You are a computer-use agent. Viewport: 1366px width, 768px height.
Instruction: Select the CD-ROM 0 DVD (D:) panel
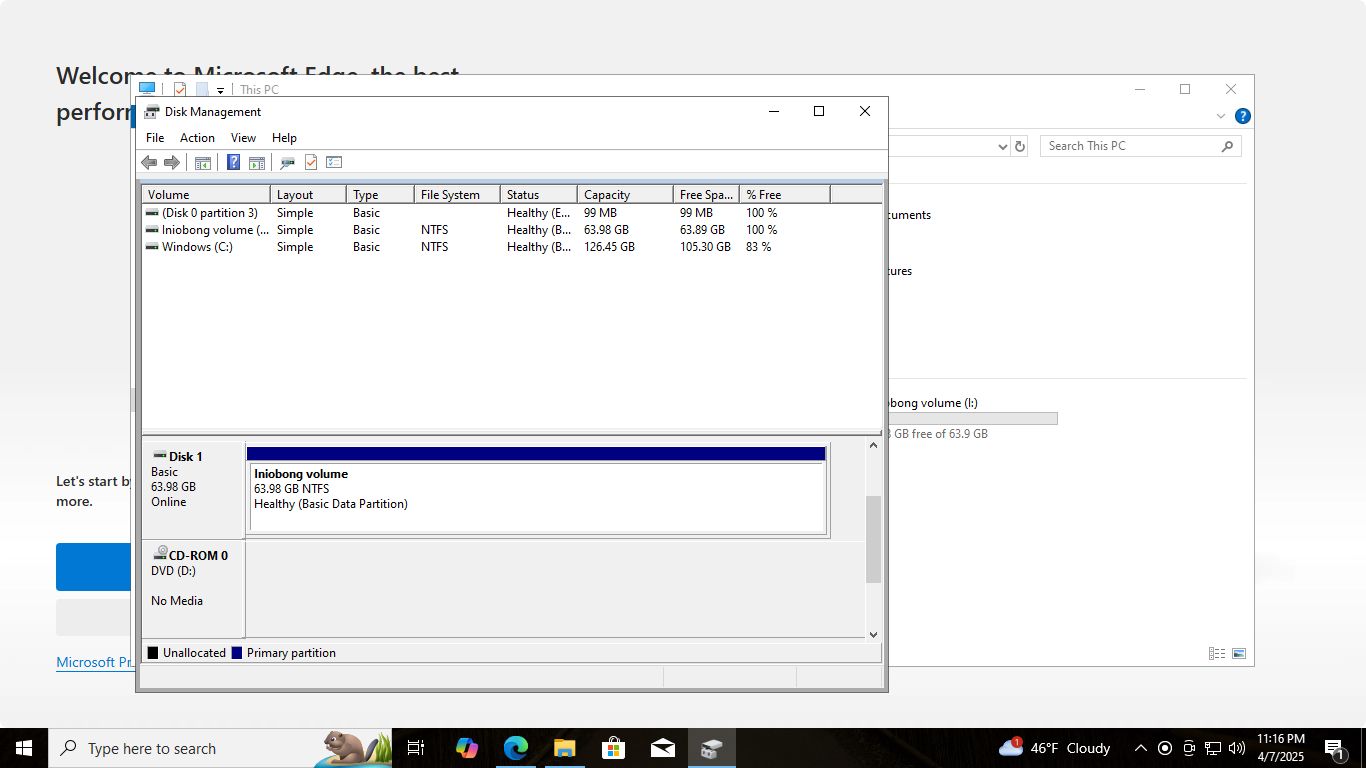click(193, 589)
